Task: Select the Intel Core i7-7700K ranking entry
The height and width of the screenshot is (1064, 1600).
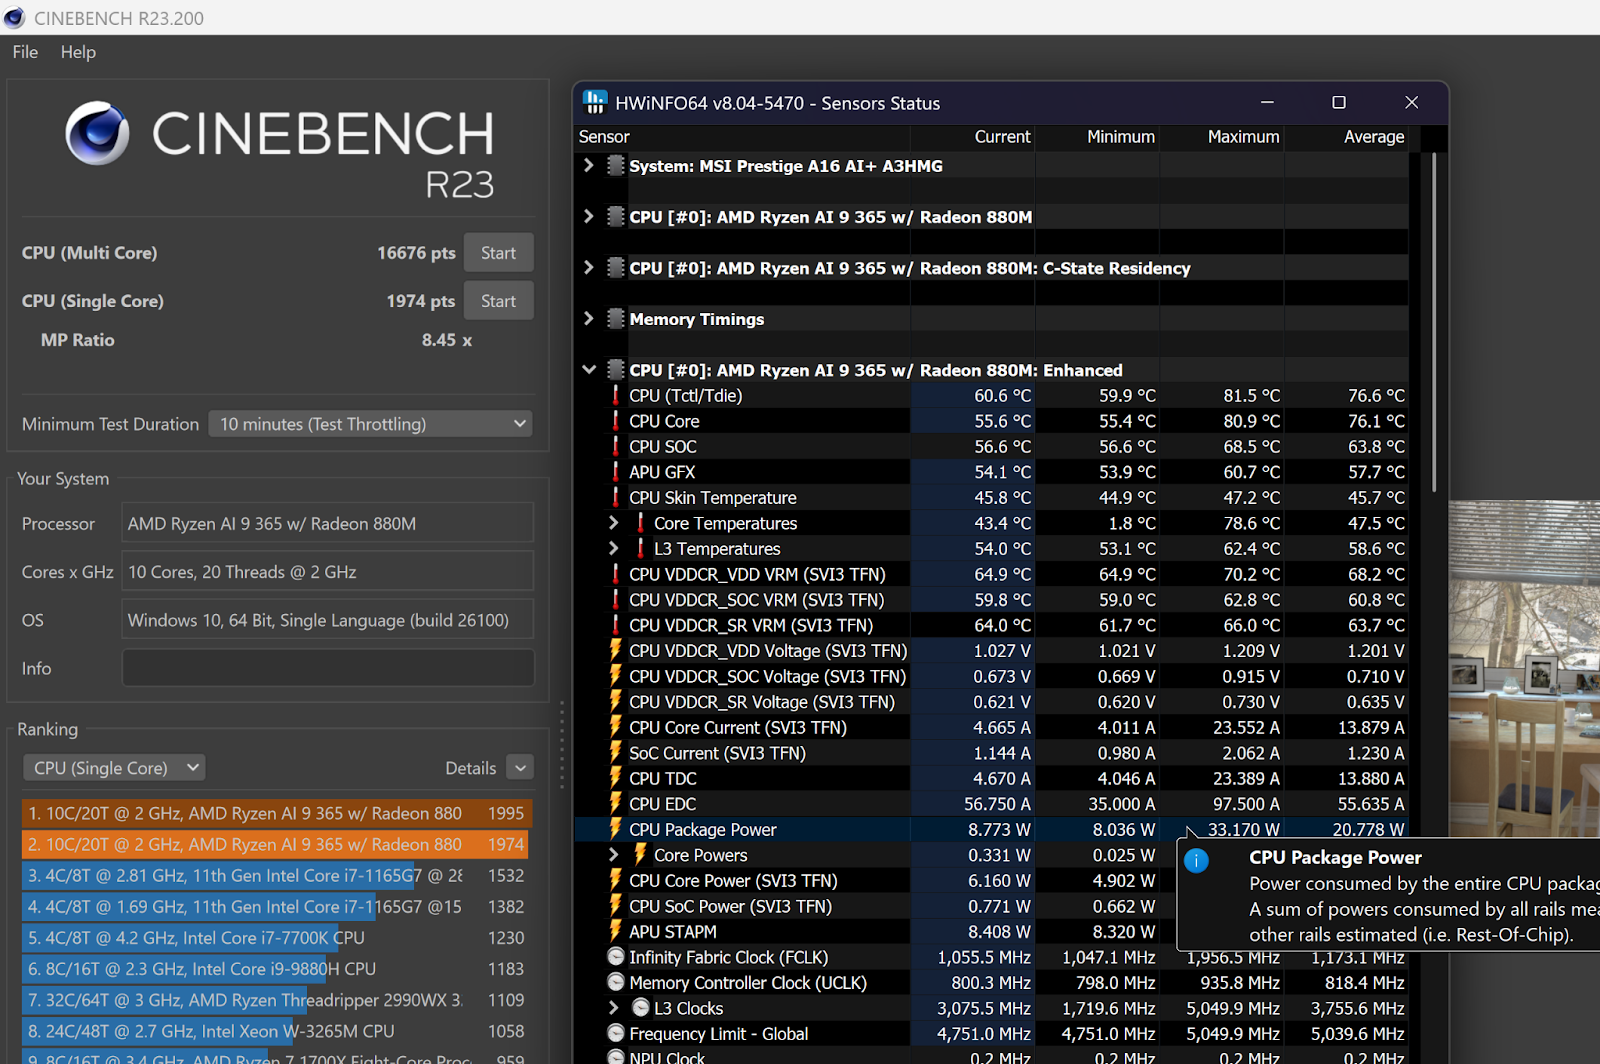Action: tap(277, 938)
